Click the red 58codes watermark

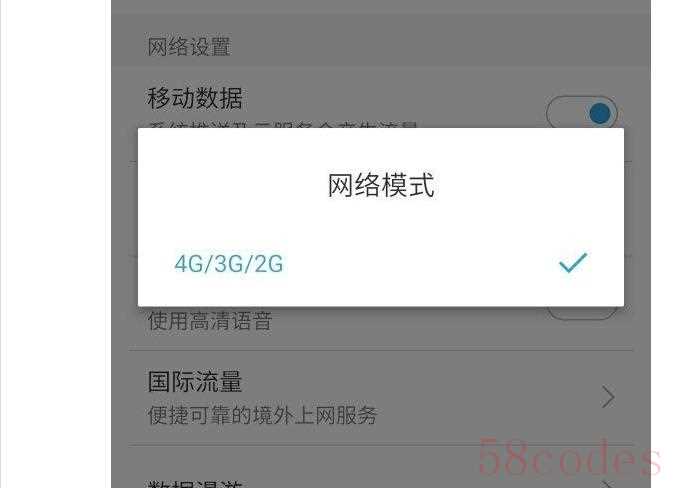(x=570, y=457)
